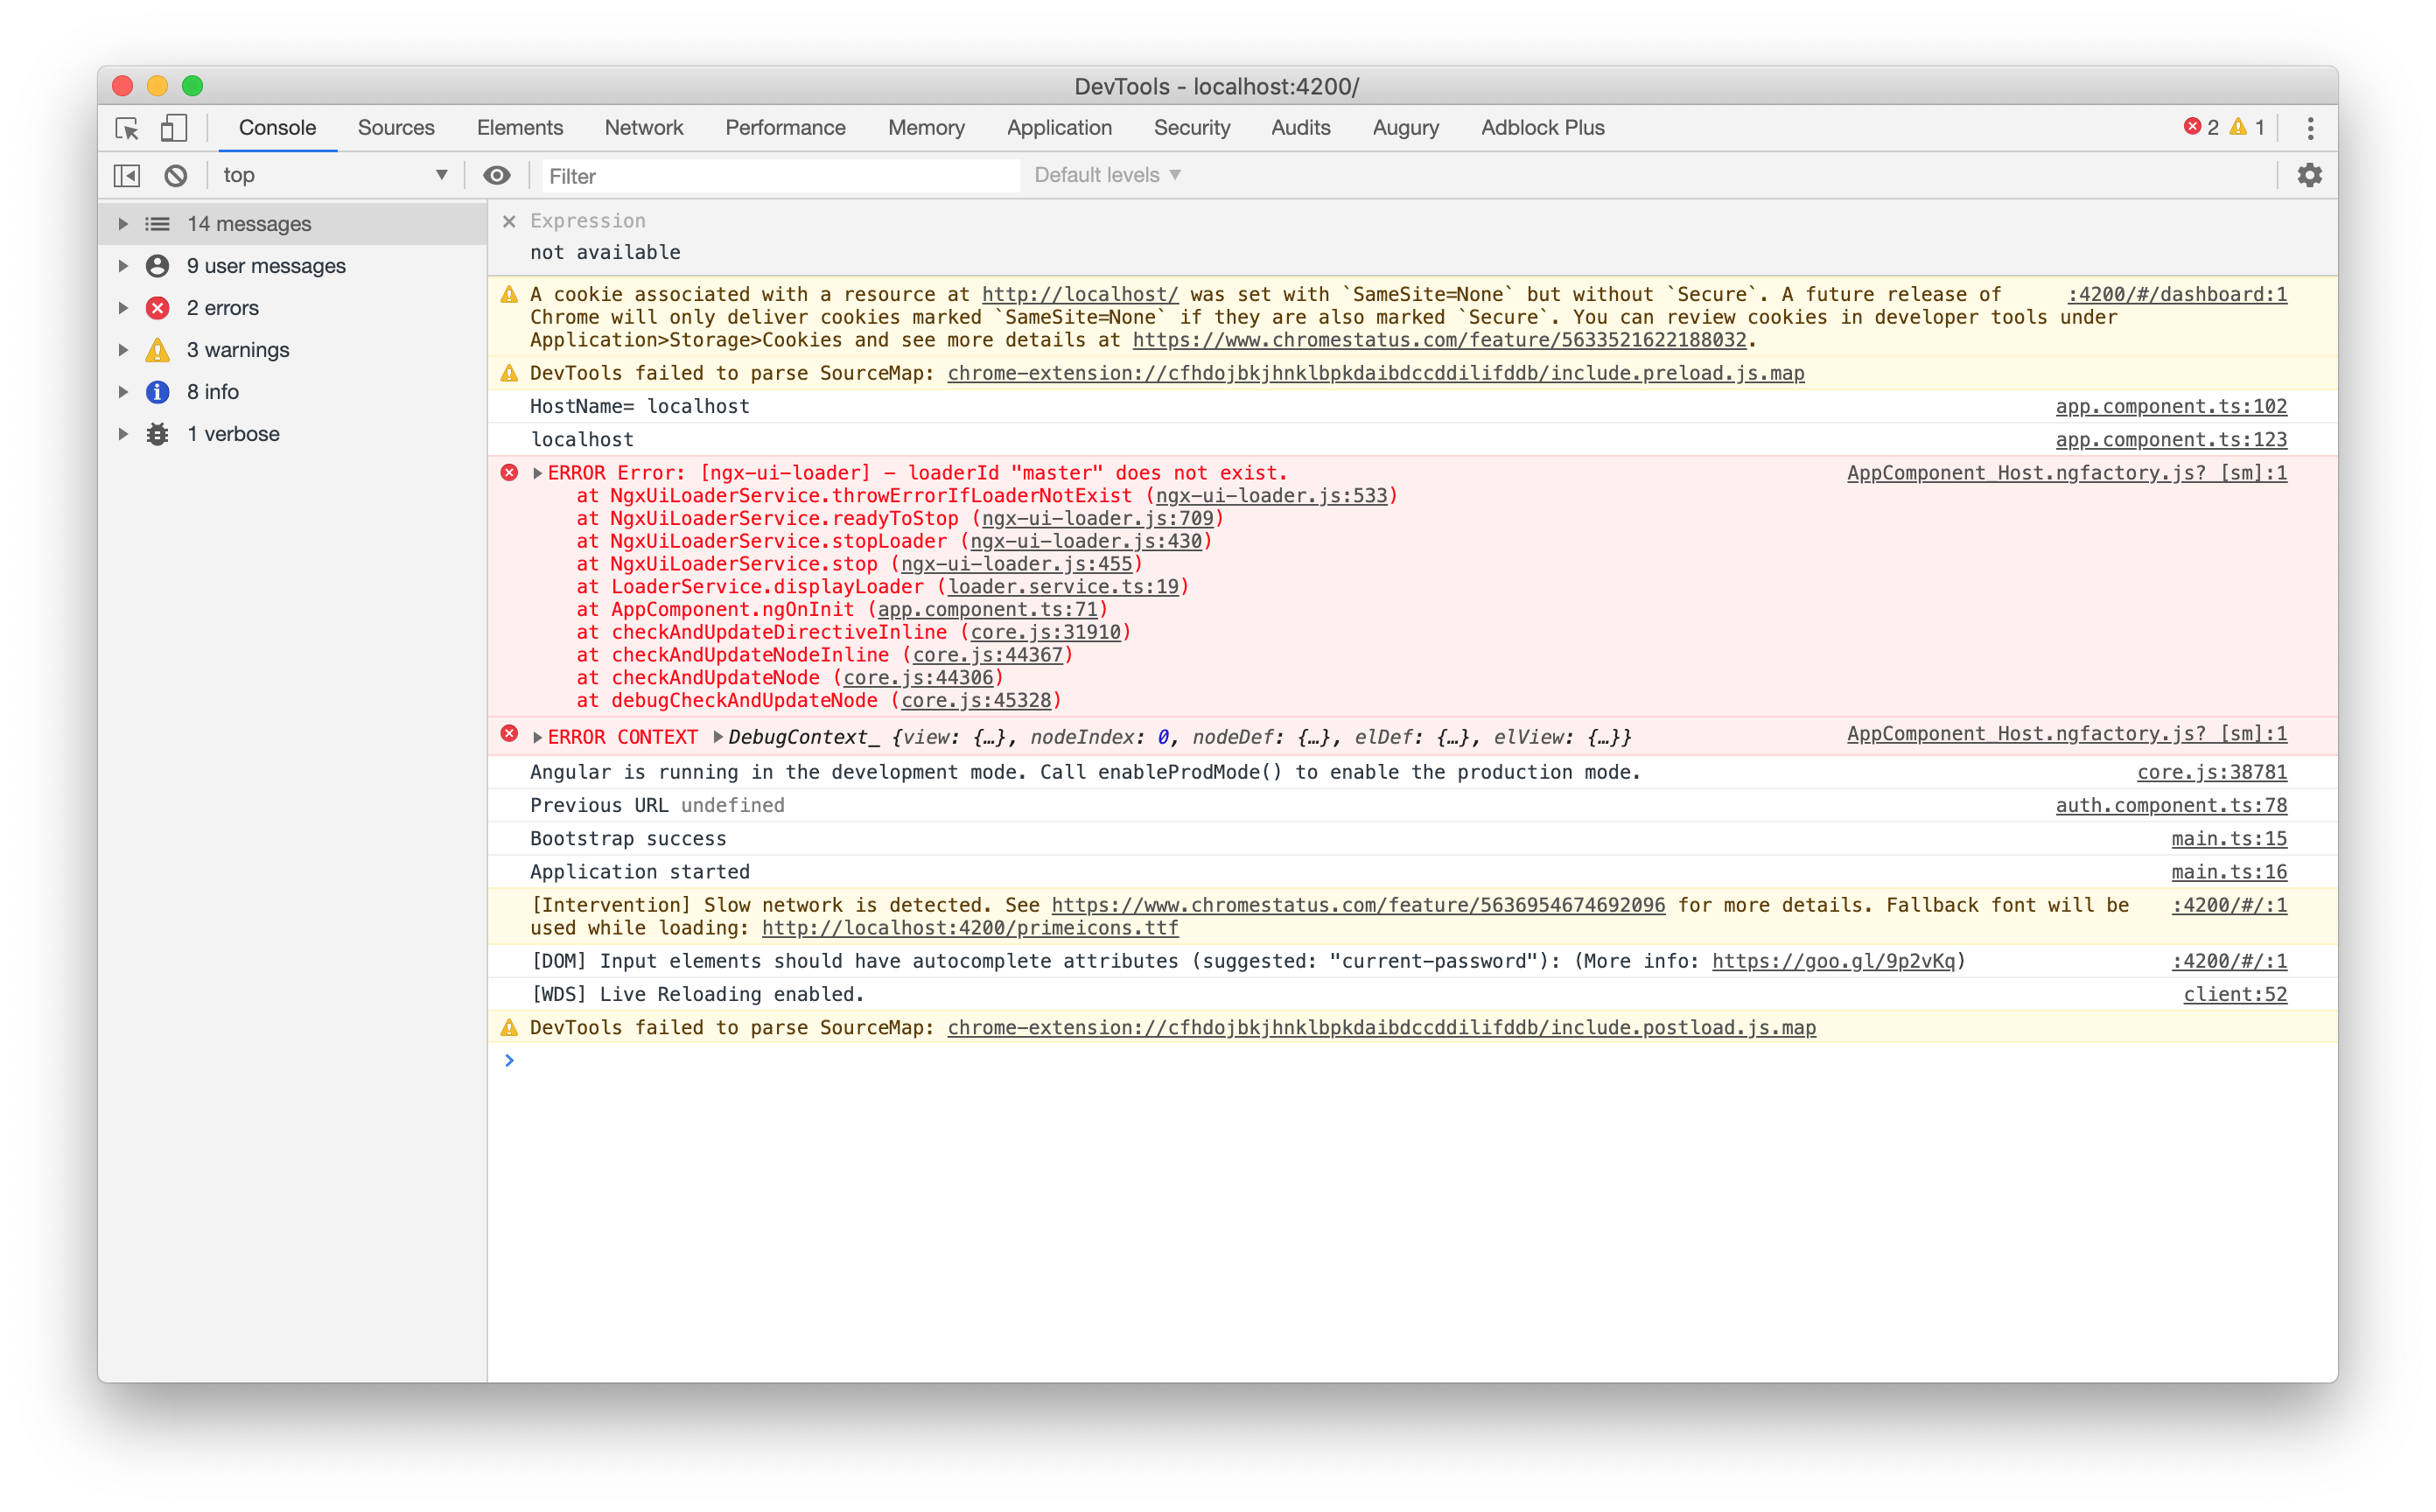
Task: Expand the ngx-ui-loader ERROR stack trace
Action: pos(536,472)
